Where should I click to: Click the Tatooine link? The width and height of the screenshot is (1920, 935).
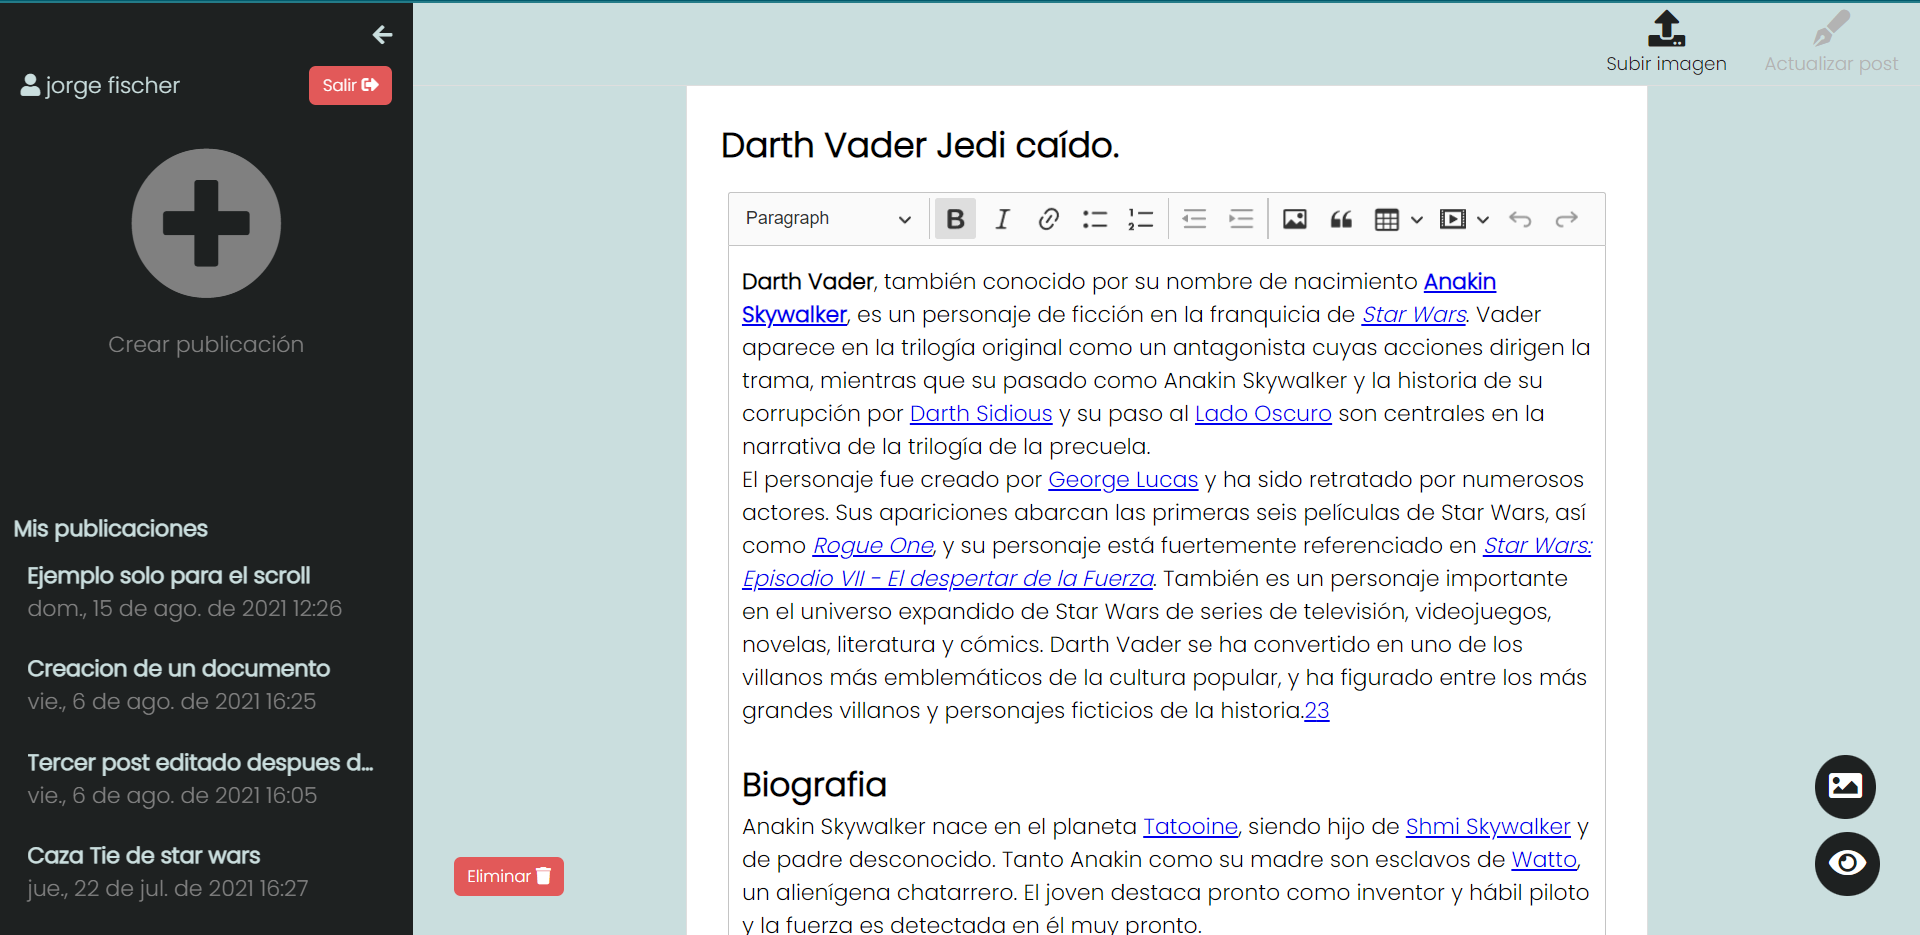[x=1190, y=827]
